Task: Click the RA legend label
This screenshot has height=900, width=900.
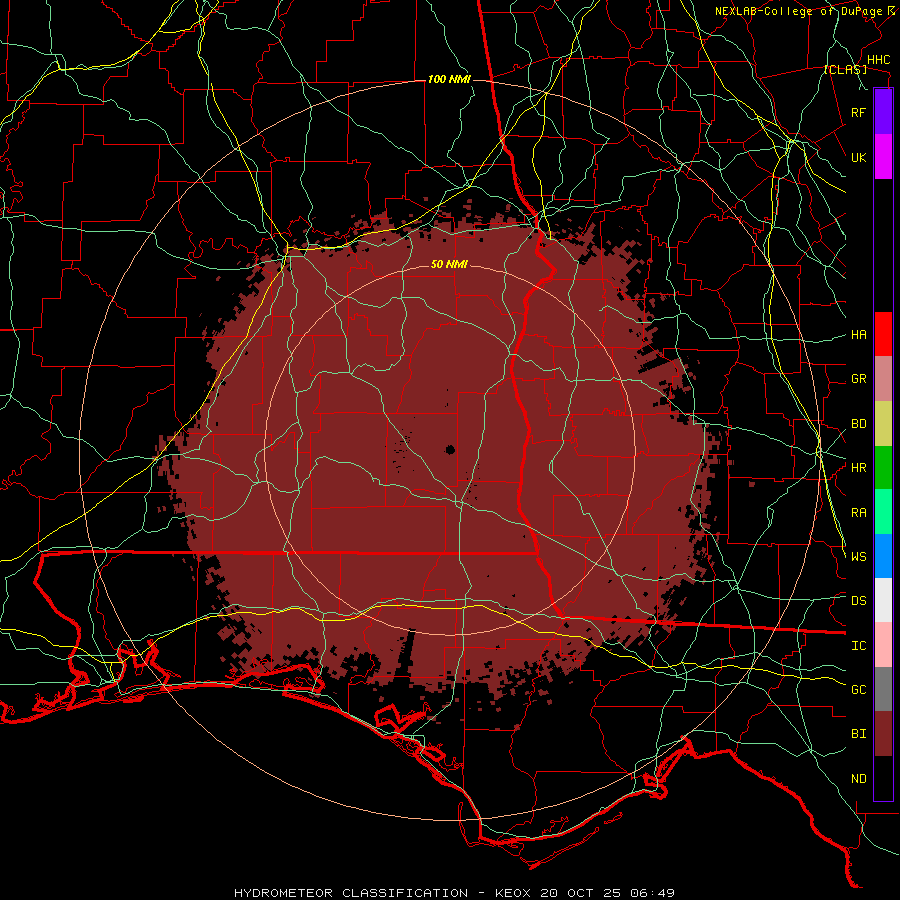Action: tap(858, 513)
